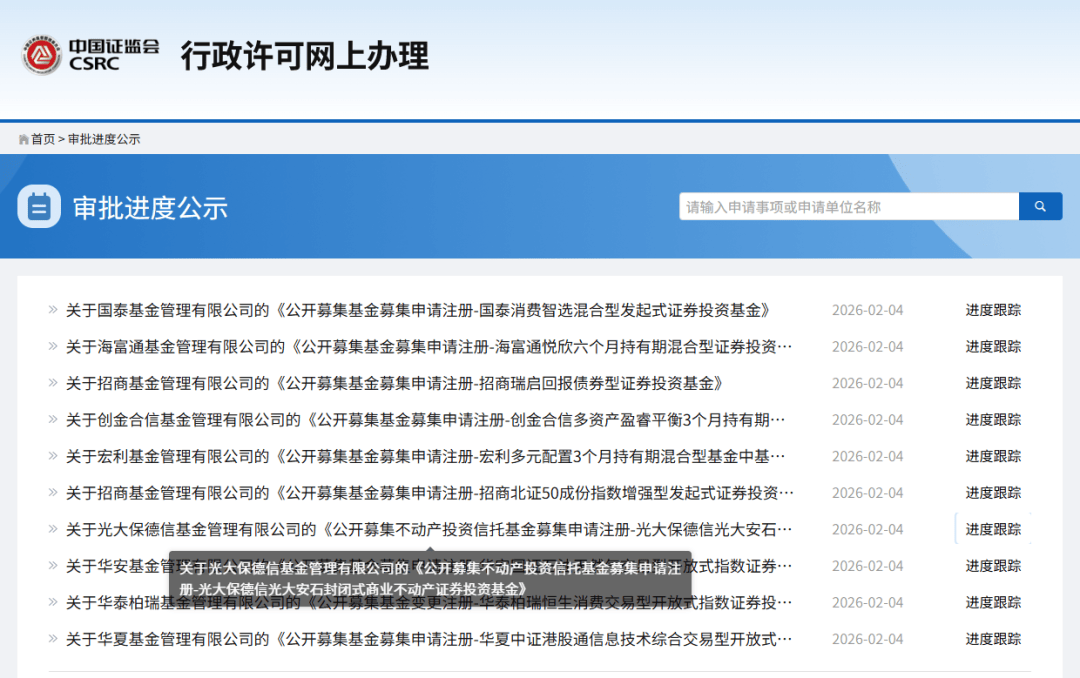1080x678 pixels.
Task: Click the 首页 breadcrumb link
Action: coord(43,140)
